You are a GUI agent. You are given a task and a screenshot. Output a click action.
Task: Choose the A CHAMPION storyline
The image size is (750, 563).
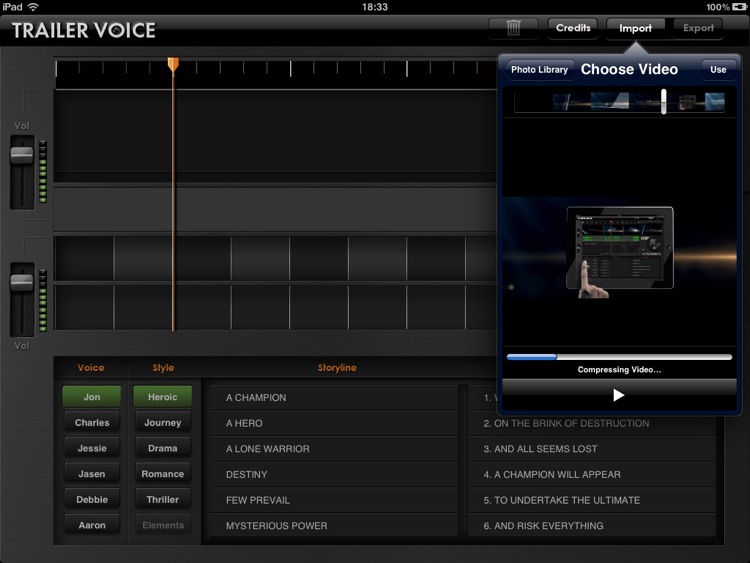(x=334, y=397)
